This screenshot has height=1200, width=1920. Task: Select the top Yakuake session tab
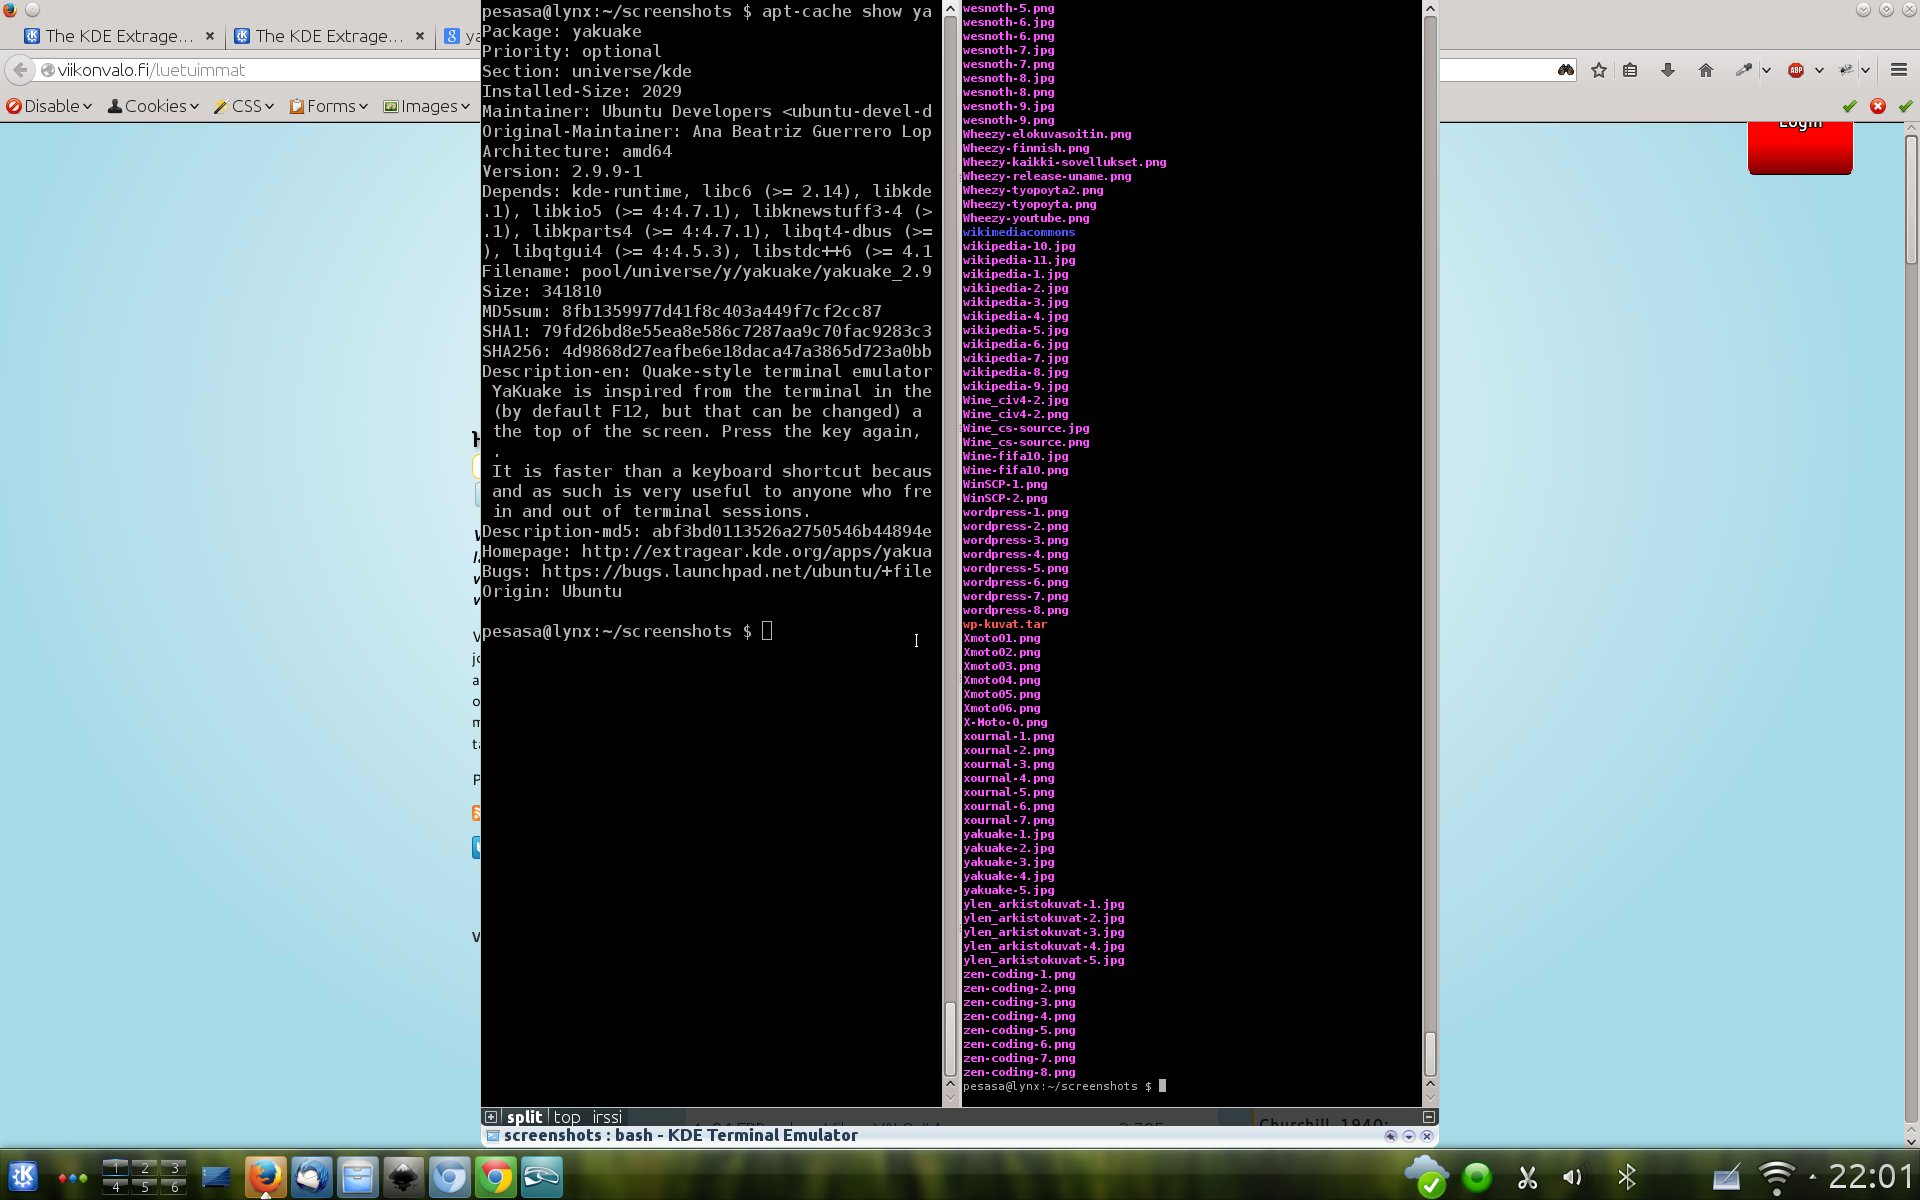[567, 1117]
